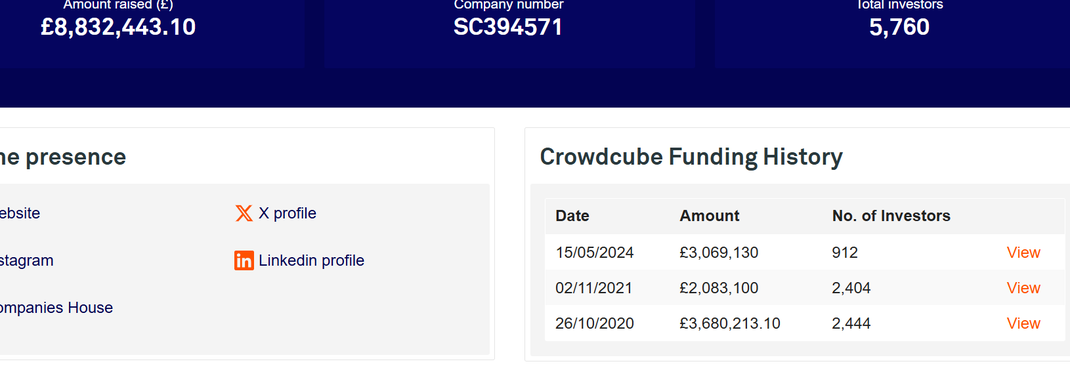Select the company number SC394571

[x=508, y=27]
